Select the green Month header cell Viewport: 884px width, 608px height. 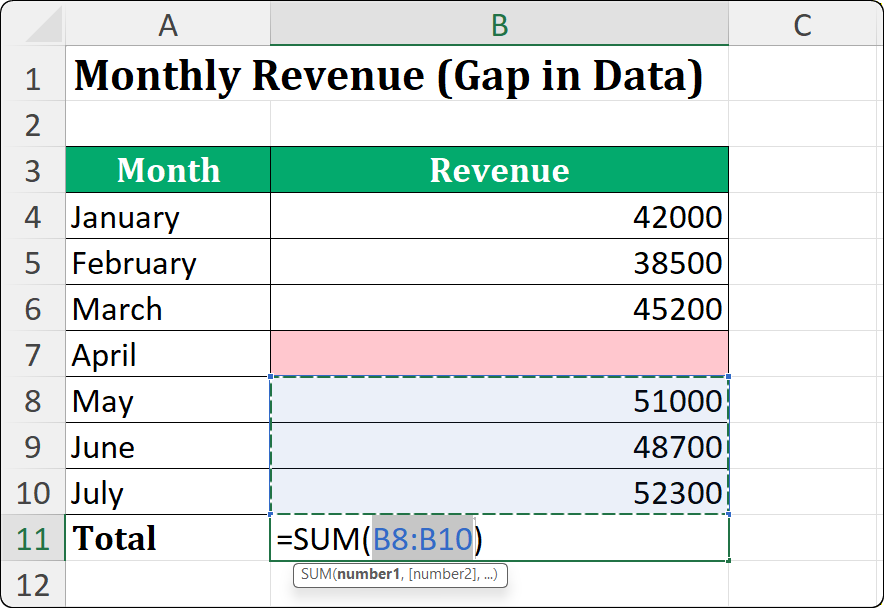168,170
